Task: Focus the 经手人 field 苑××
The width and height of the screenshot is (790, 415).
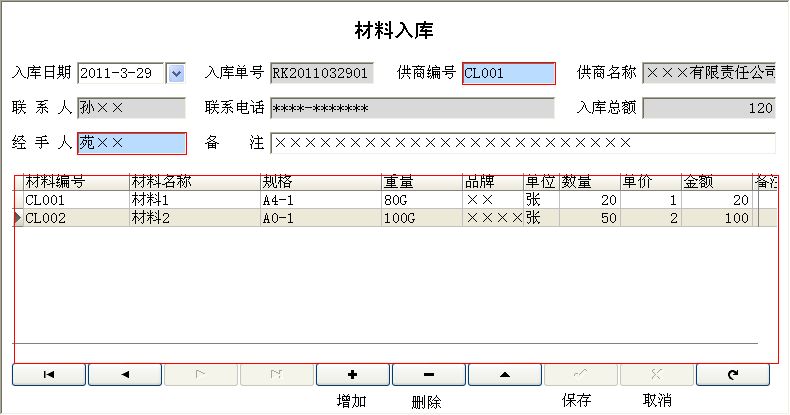Action: tap(132, 144)
